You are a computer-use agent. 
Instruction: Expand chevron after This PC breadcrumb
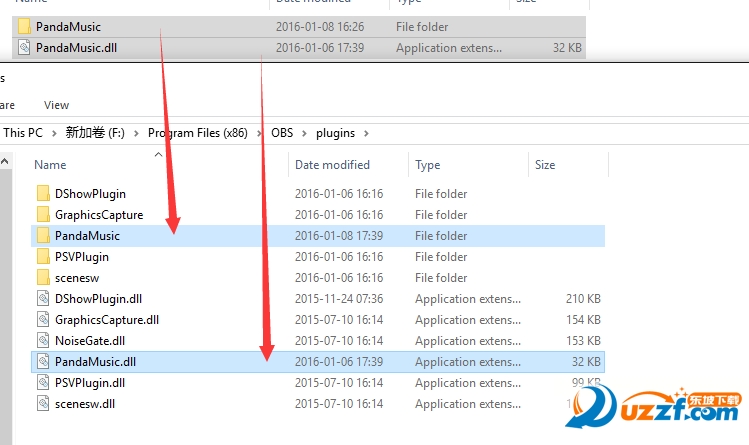[54, 133]
